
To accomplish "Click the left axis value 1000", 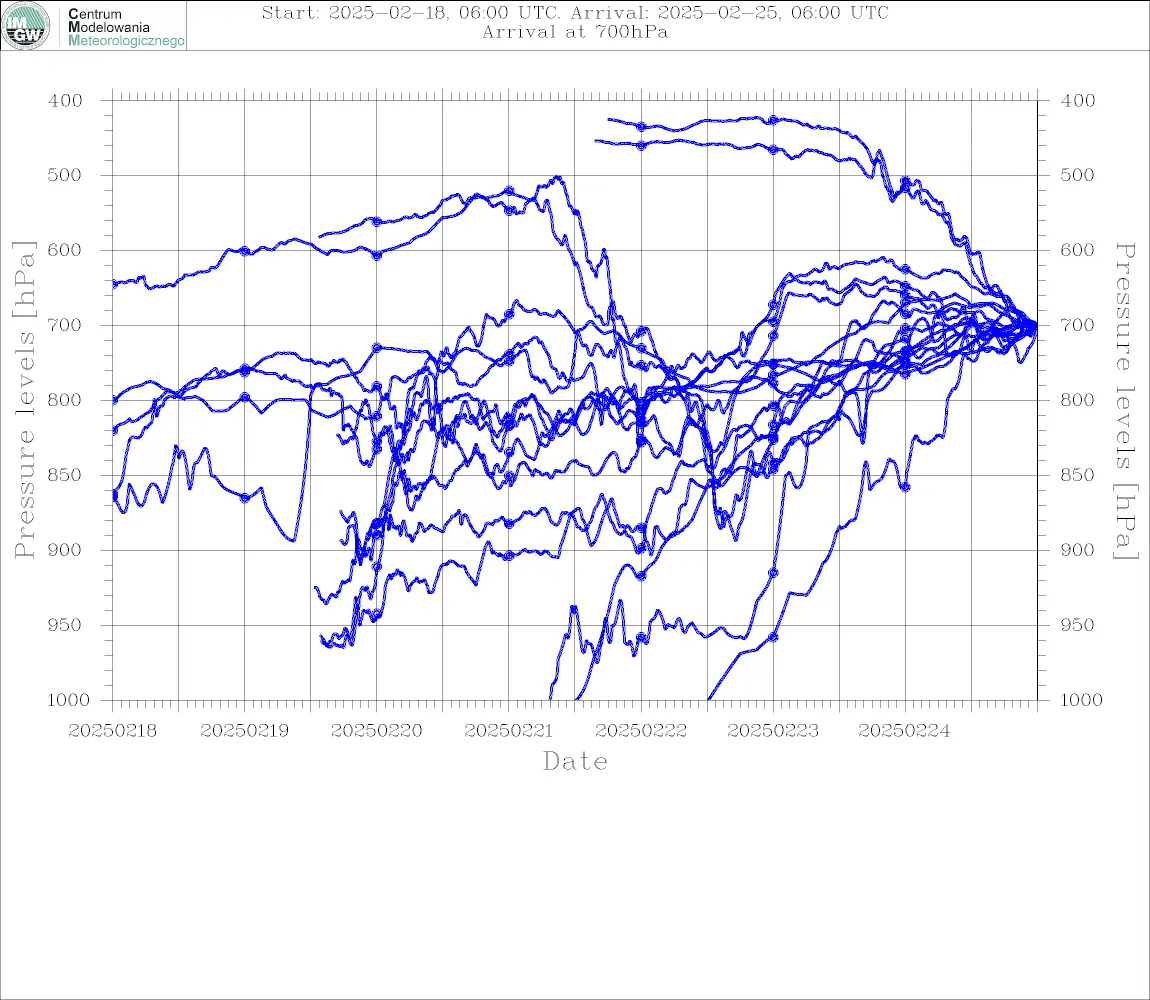I will (68, 700).
